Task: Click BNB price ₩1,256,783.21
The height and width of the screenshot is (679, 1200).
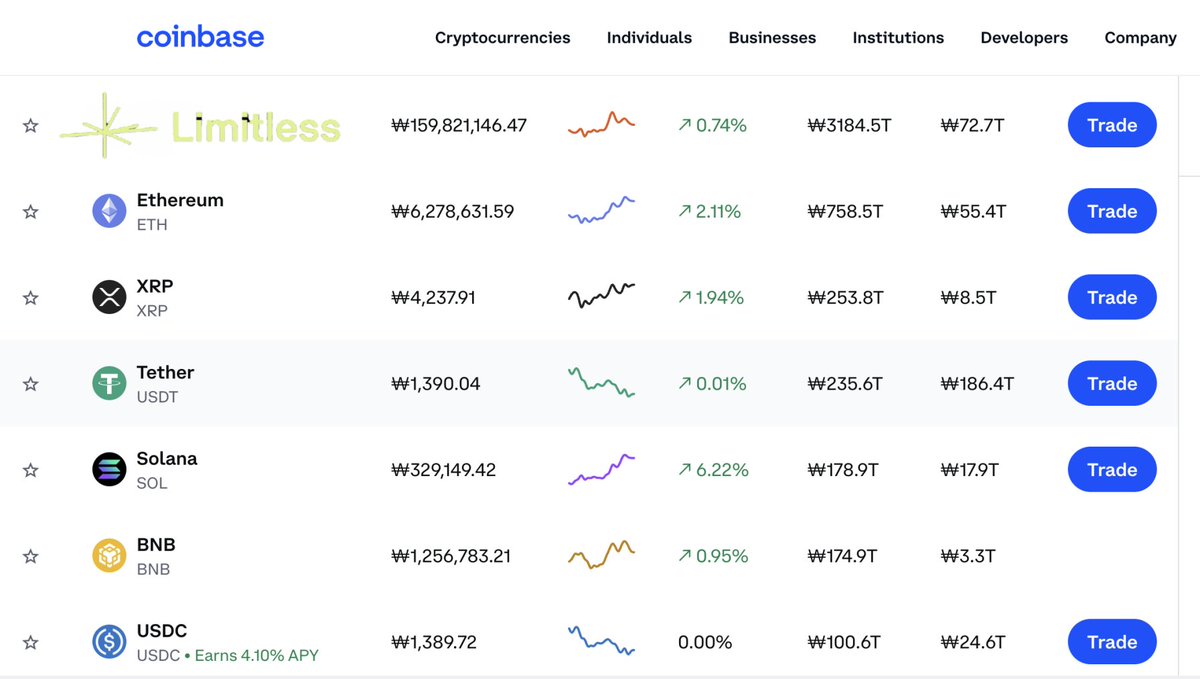Action: 451,555
